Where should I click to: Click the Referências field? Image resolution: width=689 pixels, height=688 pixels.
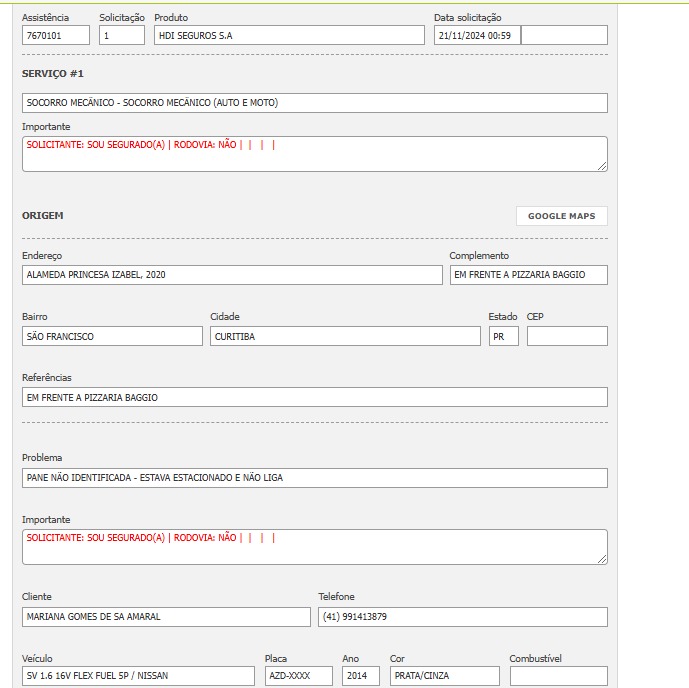(315, 397)
